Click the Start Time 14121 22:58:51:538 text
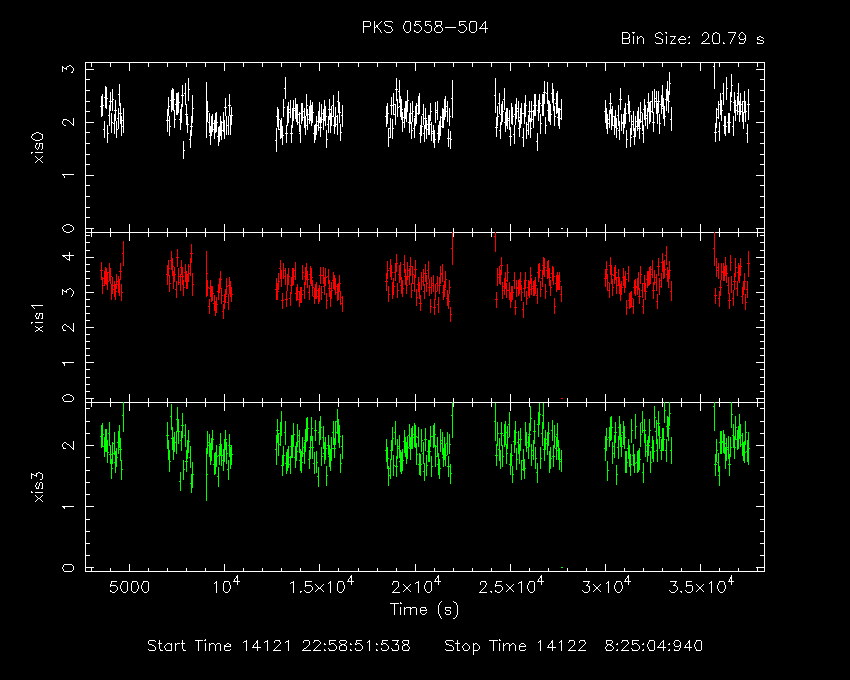 [x=279, y=646]
